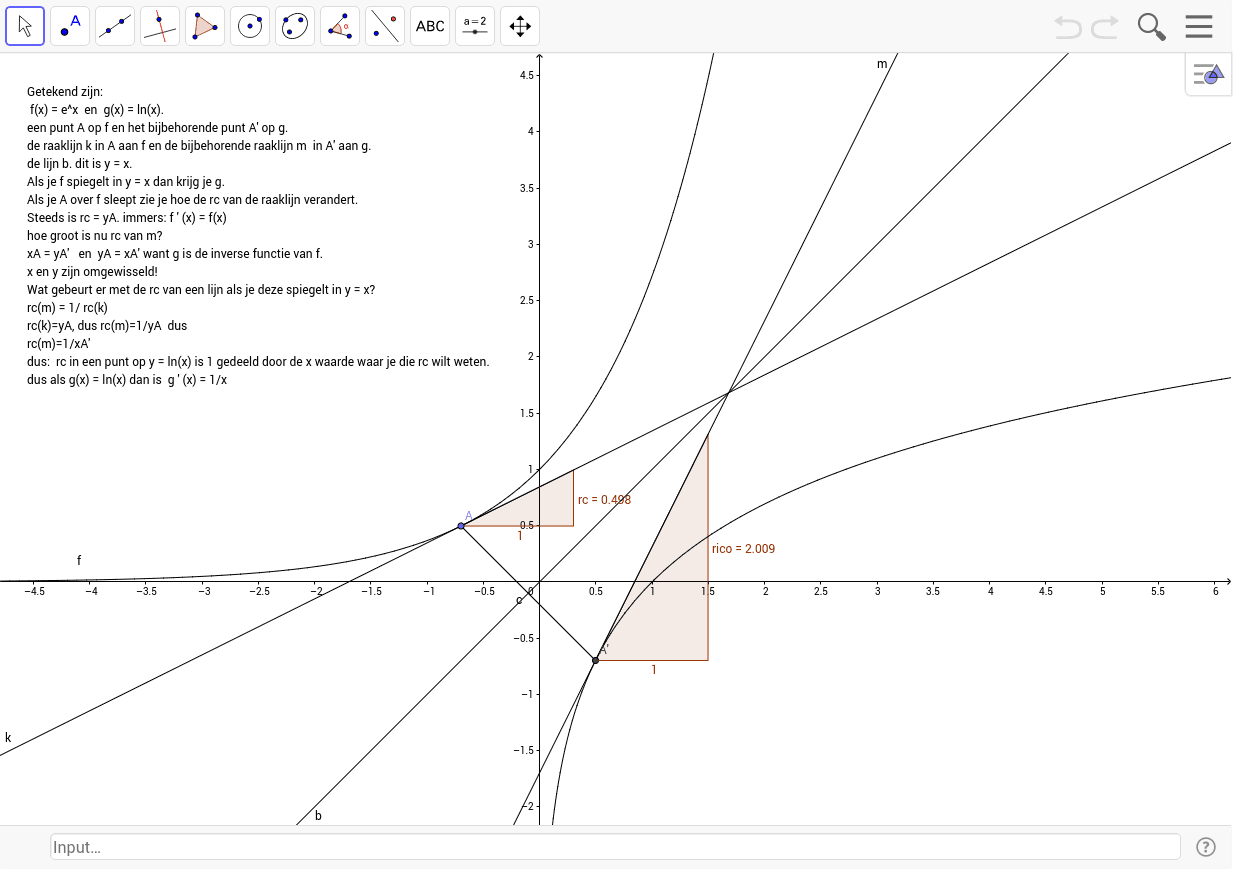Click the text ending 'g ' (x) = 1/x'
This screenshot has height=870, width=1233.
pyautogui.click(x=127, y=379)
